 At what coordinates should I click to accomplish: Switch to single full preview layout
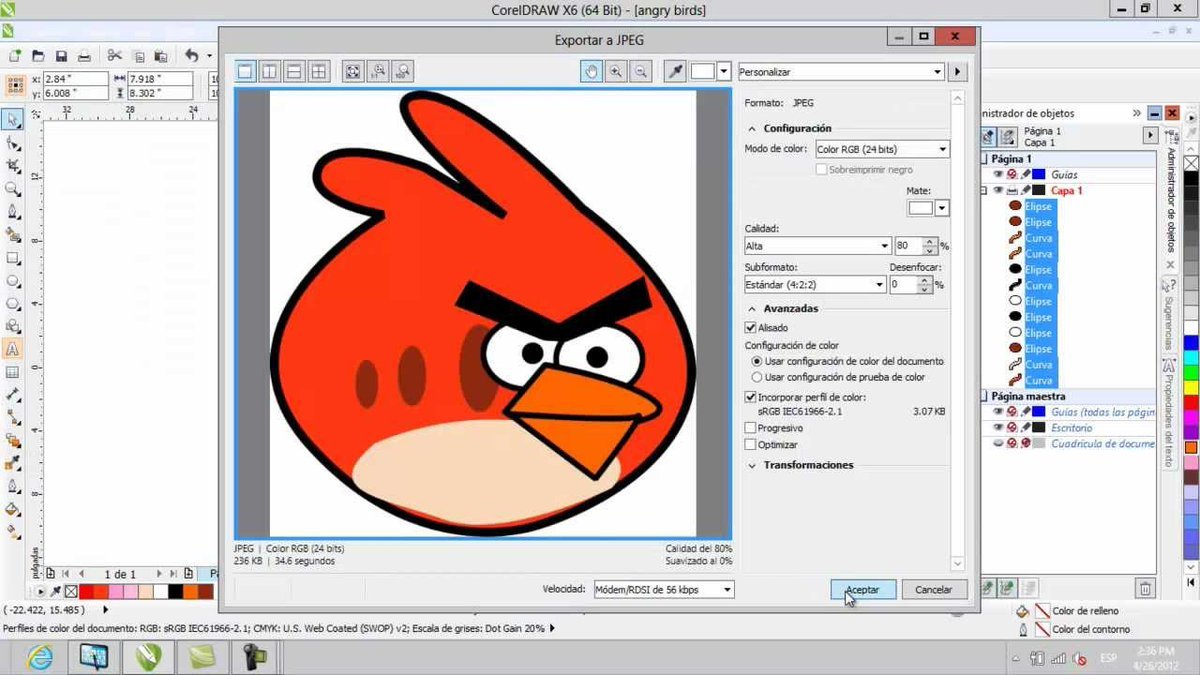click(x=246, y=71)
